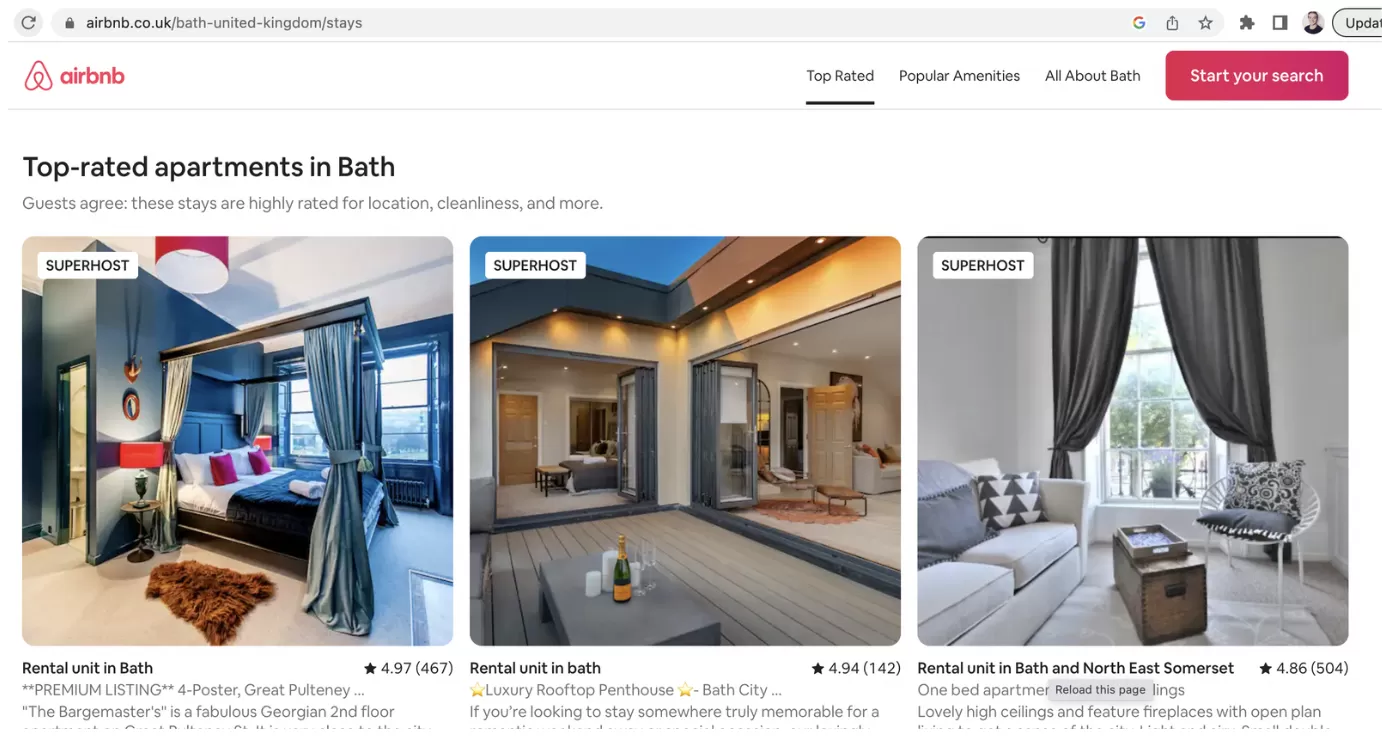Open 'Rental unit in Bath and North East Somerset' title
The image size is (1382, 744).
coord(1075,668)
